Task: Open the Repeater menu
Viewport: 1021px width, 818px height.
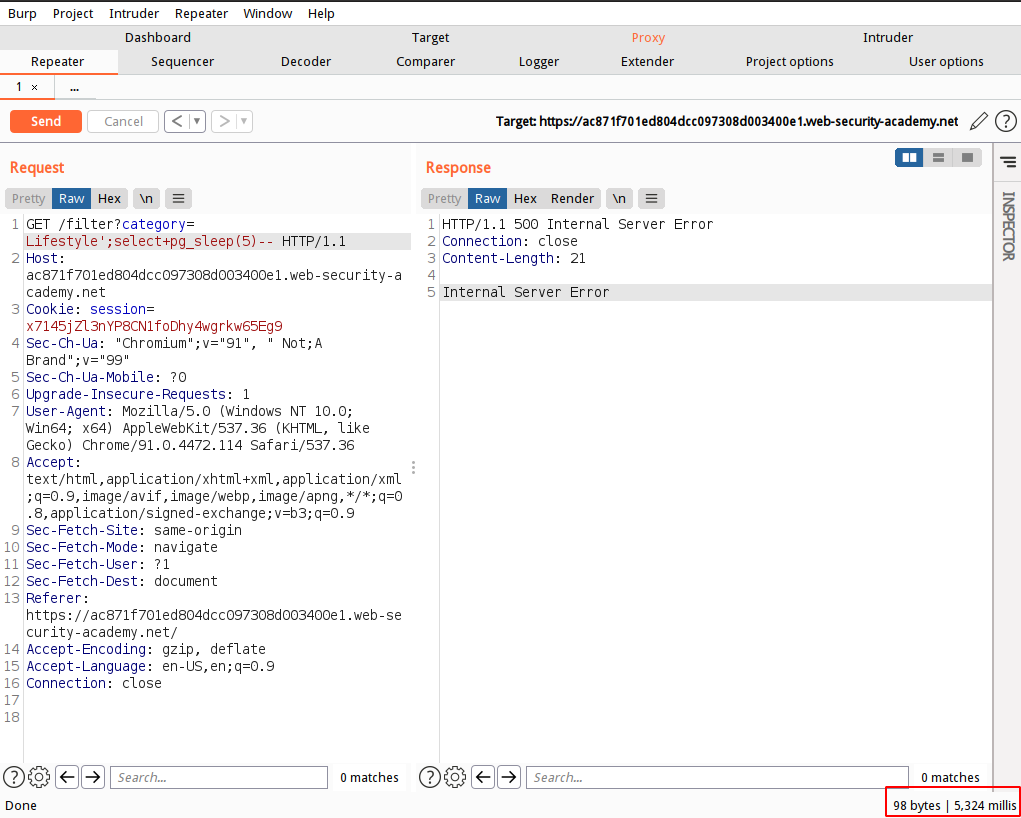Action: click(201, 14)
